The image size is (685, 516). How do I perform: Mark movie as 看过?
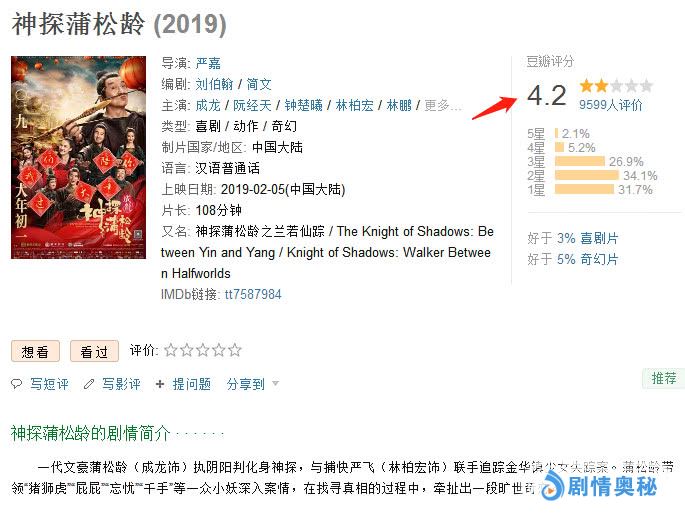click(x=94, y=351)
